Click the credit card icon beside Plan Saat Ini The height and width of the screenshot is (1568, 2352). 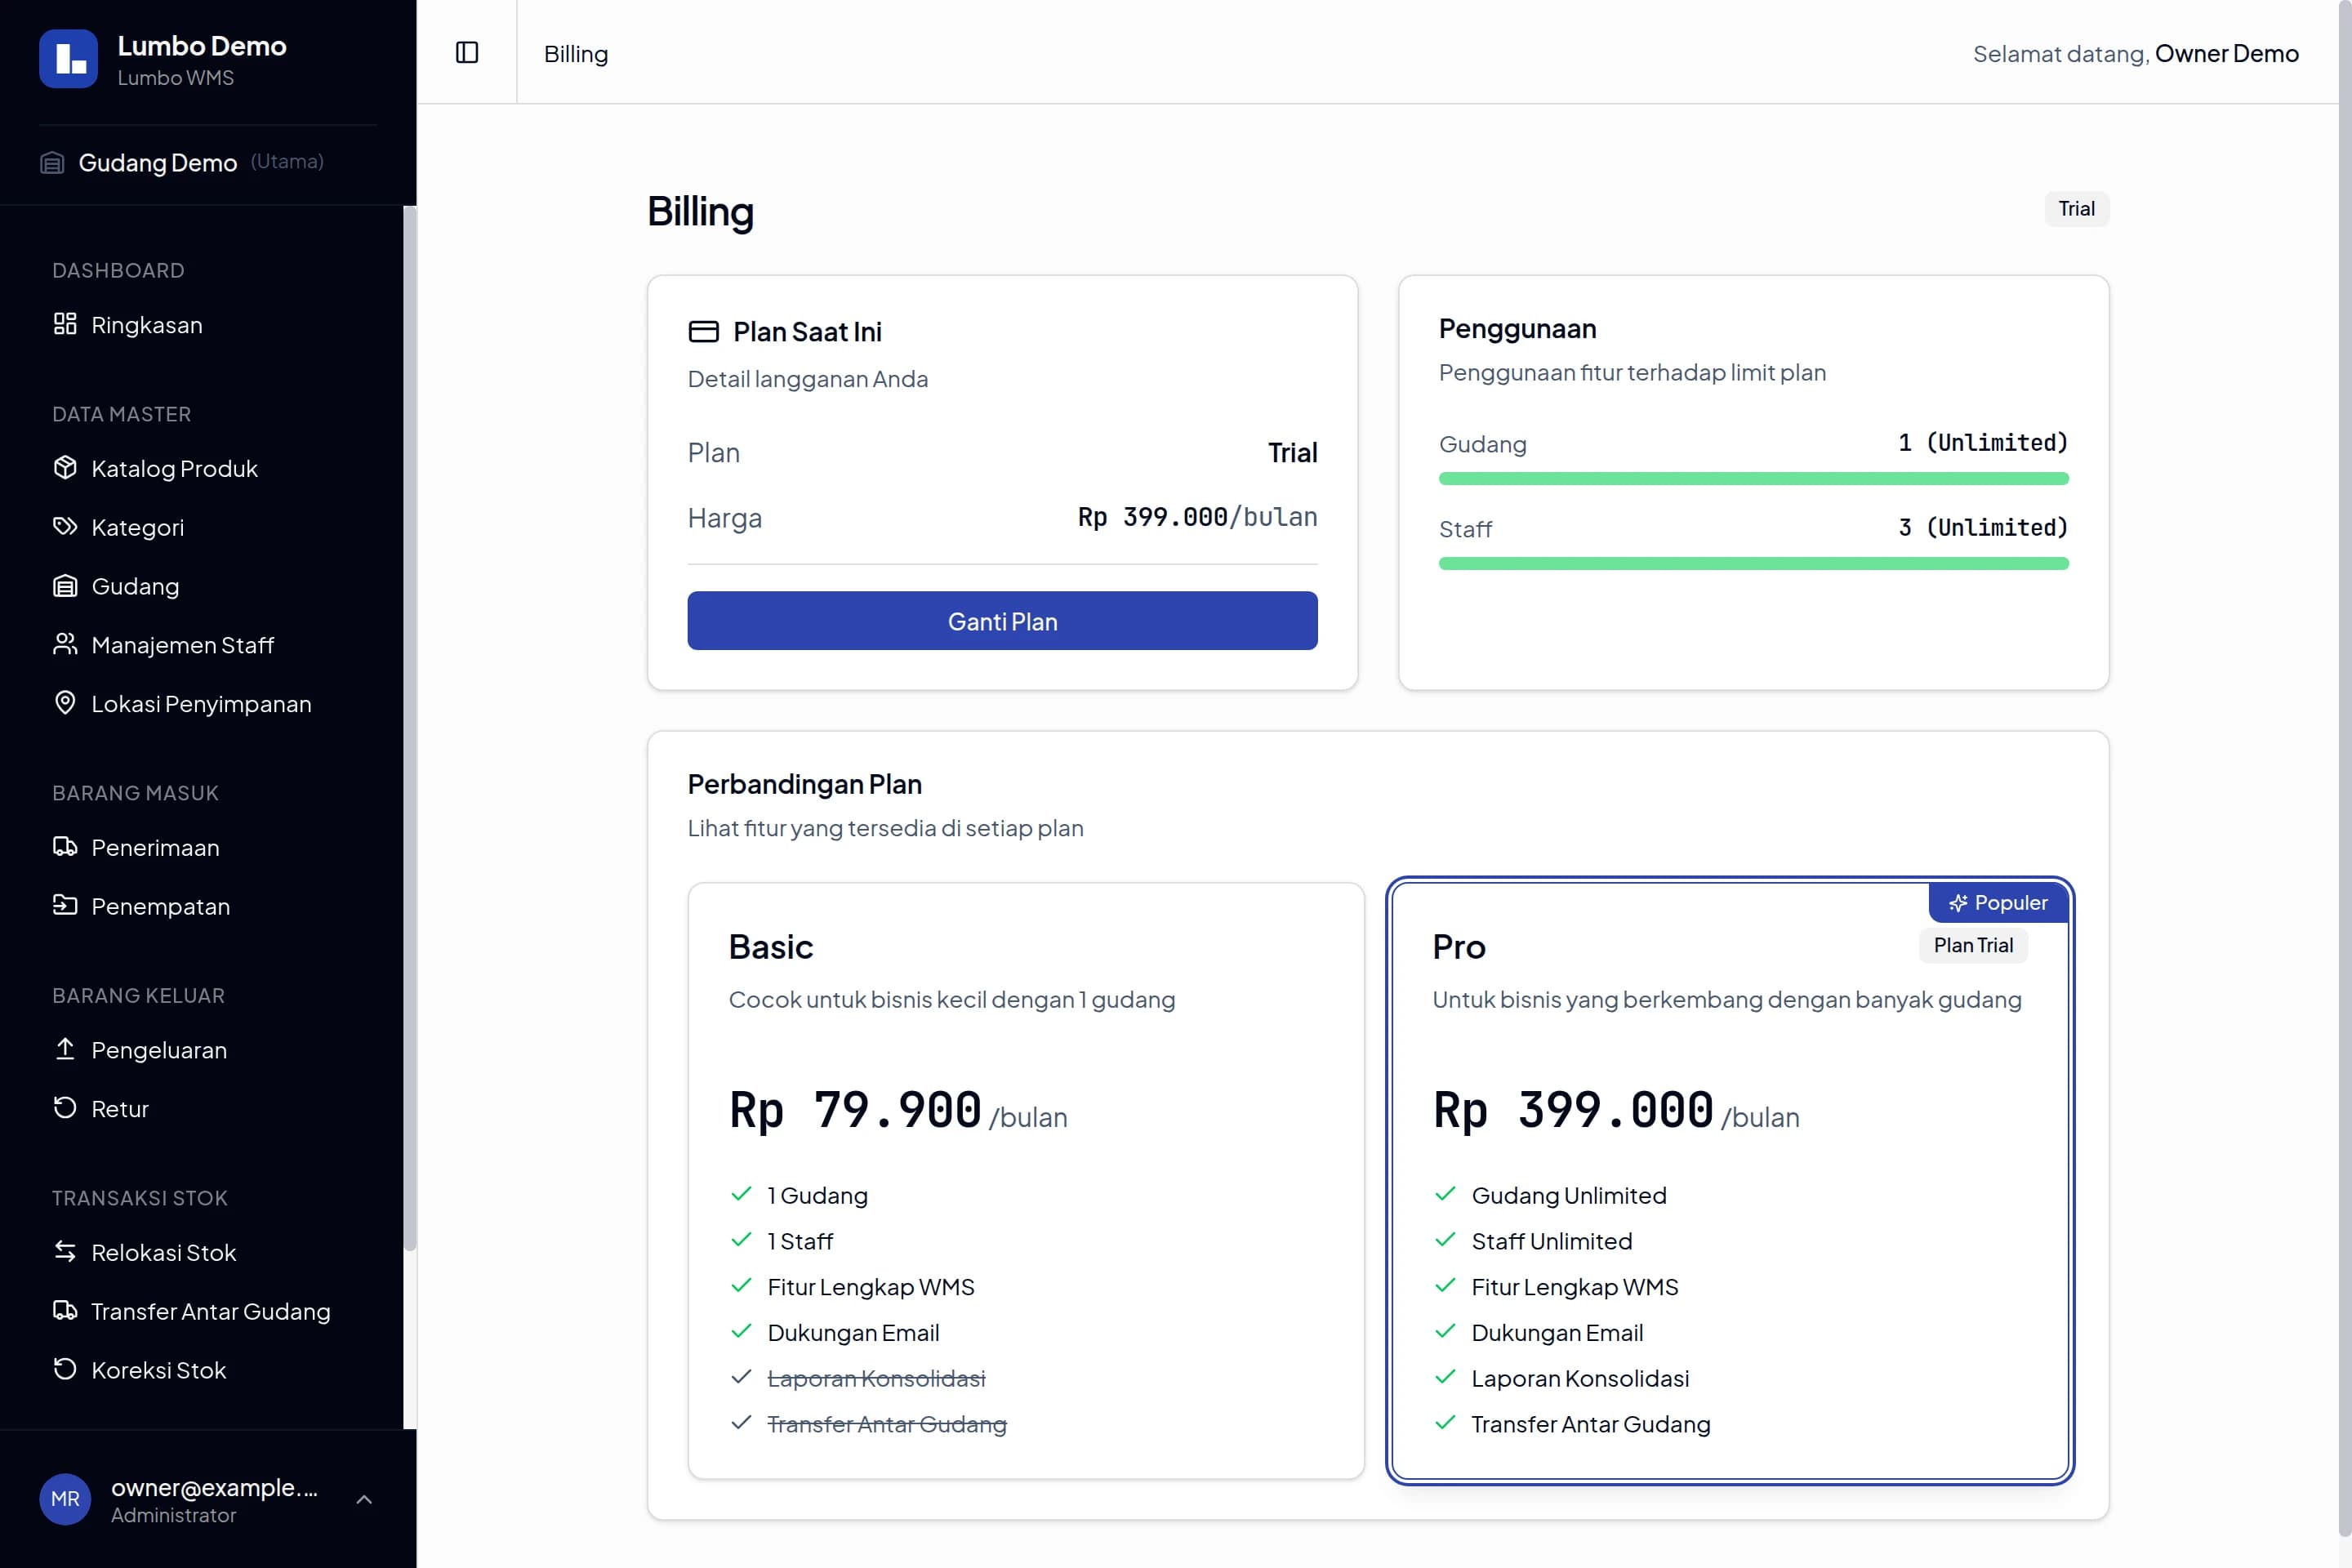coord(704,331)
